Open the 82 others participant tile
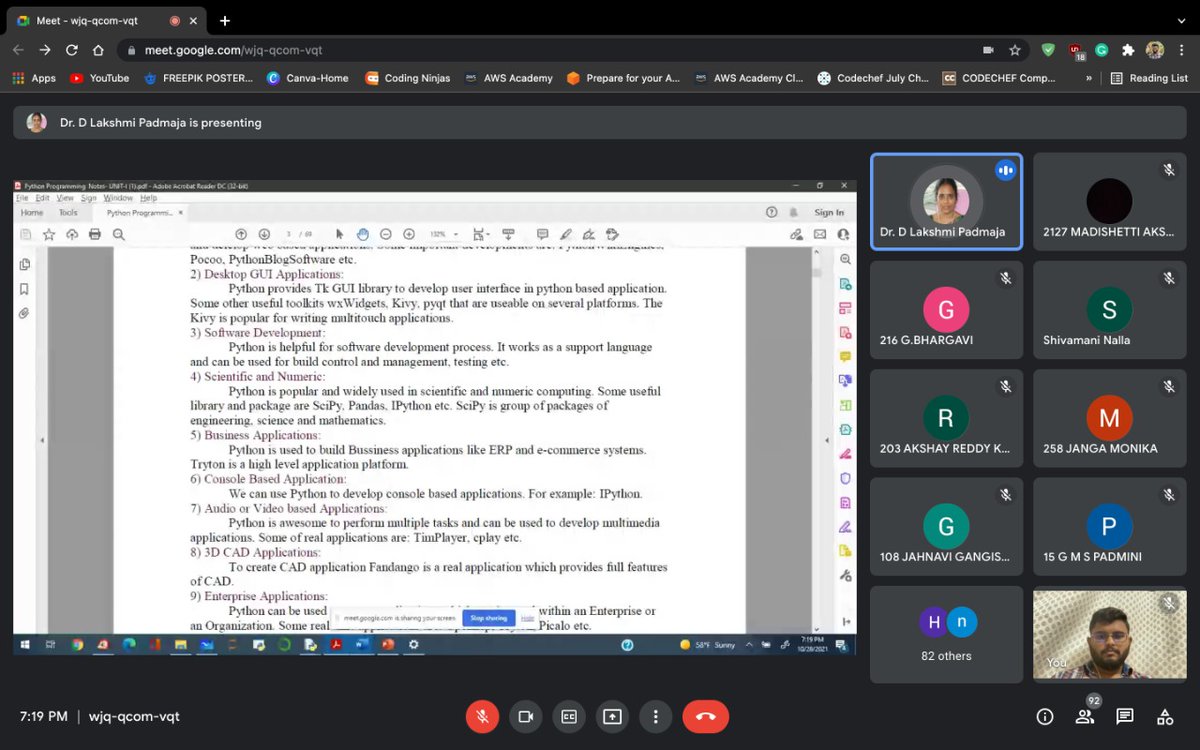1200x750 pixels. (x=946, y=634)
